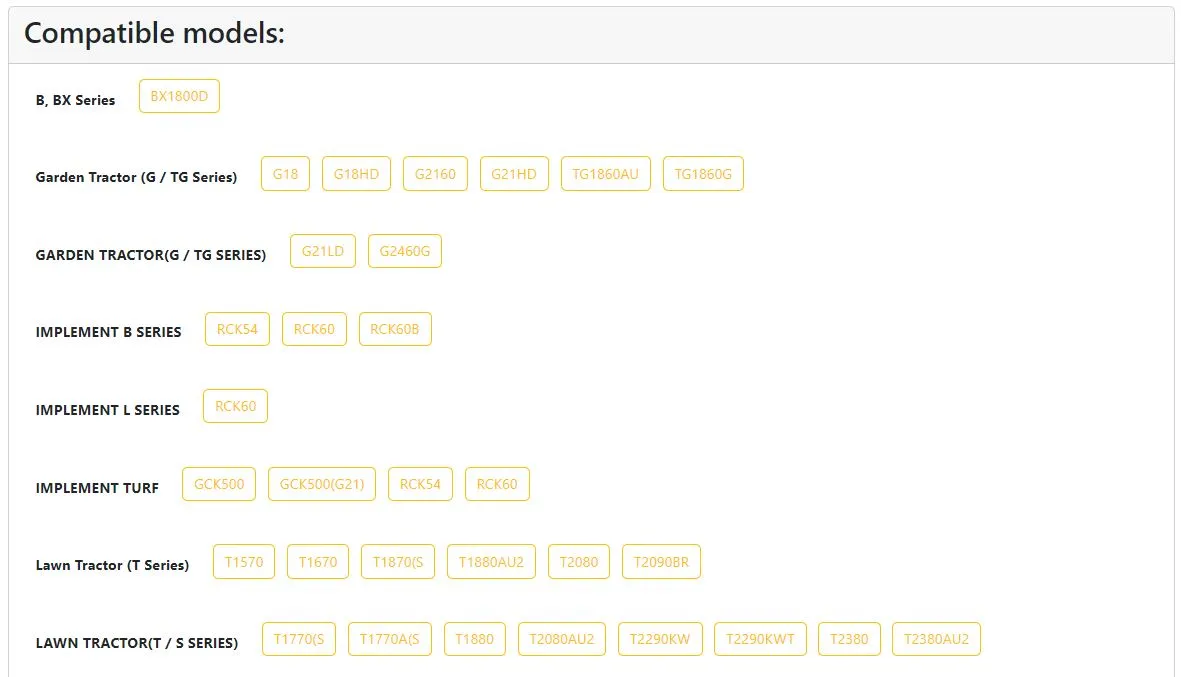
Task: Choose the G18HD model button
Action: tap(356, 174)
